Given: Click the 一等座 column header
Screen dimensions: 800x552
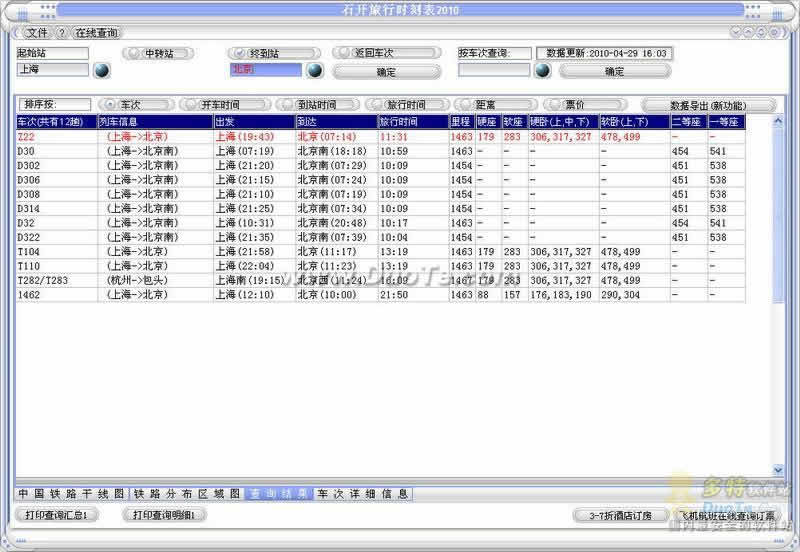Looking at the screenshot, I should (x=727, y=122).
